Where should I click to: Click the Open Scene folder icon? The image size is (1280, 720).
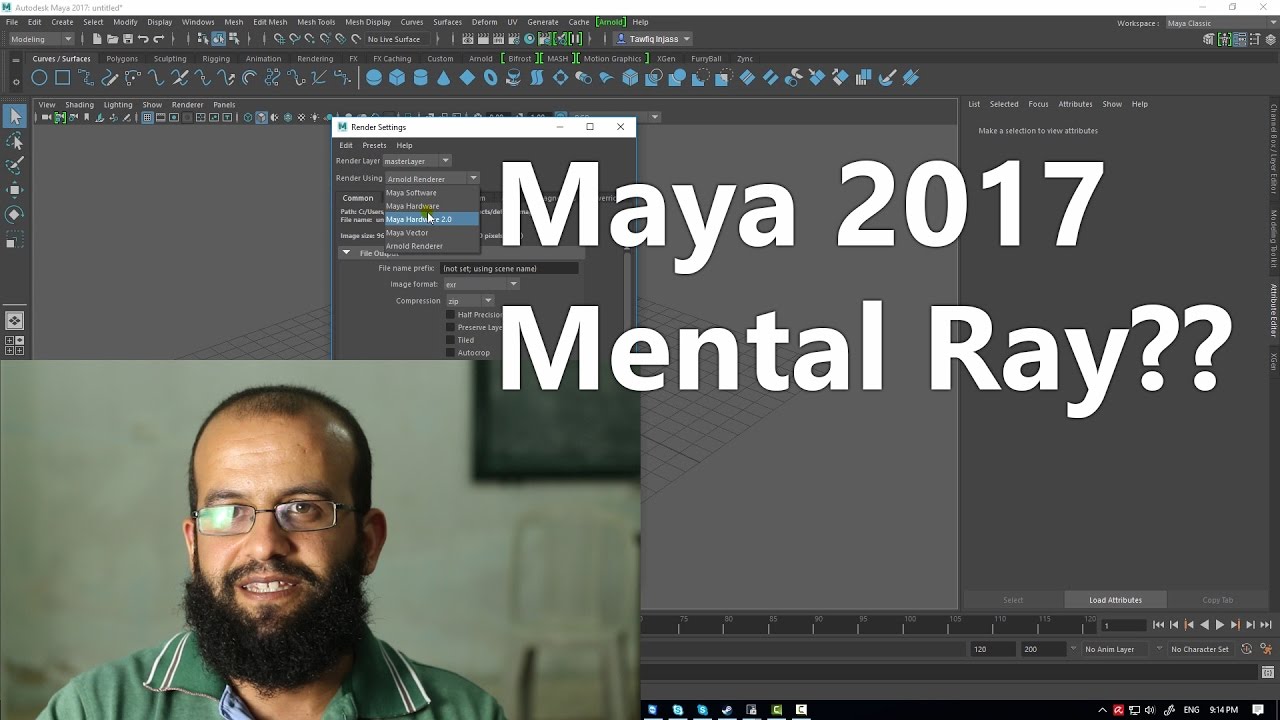112,39
